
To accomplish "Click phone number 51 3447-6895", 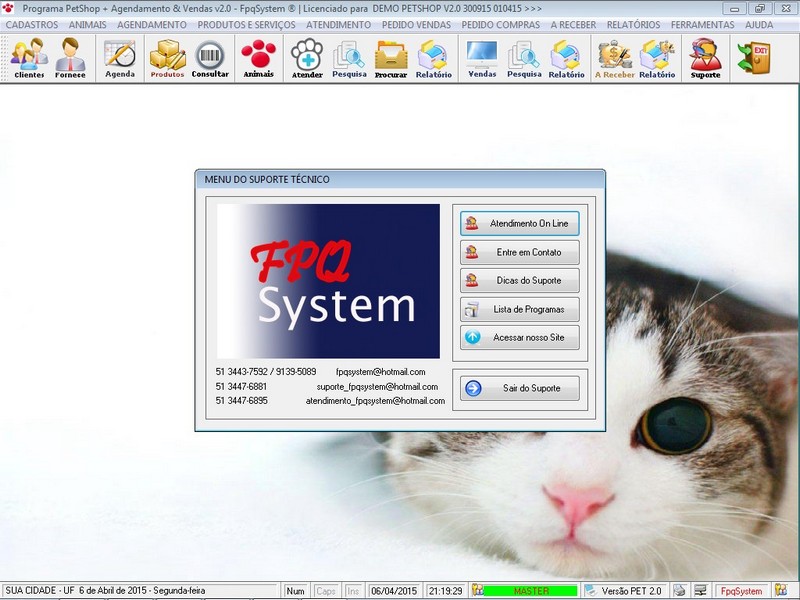I will coord(241,401).
